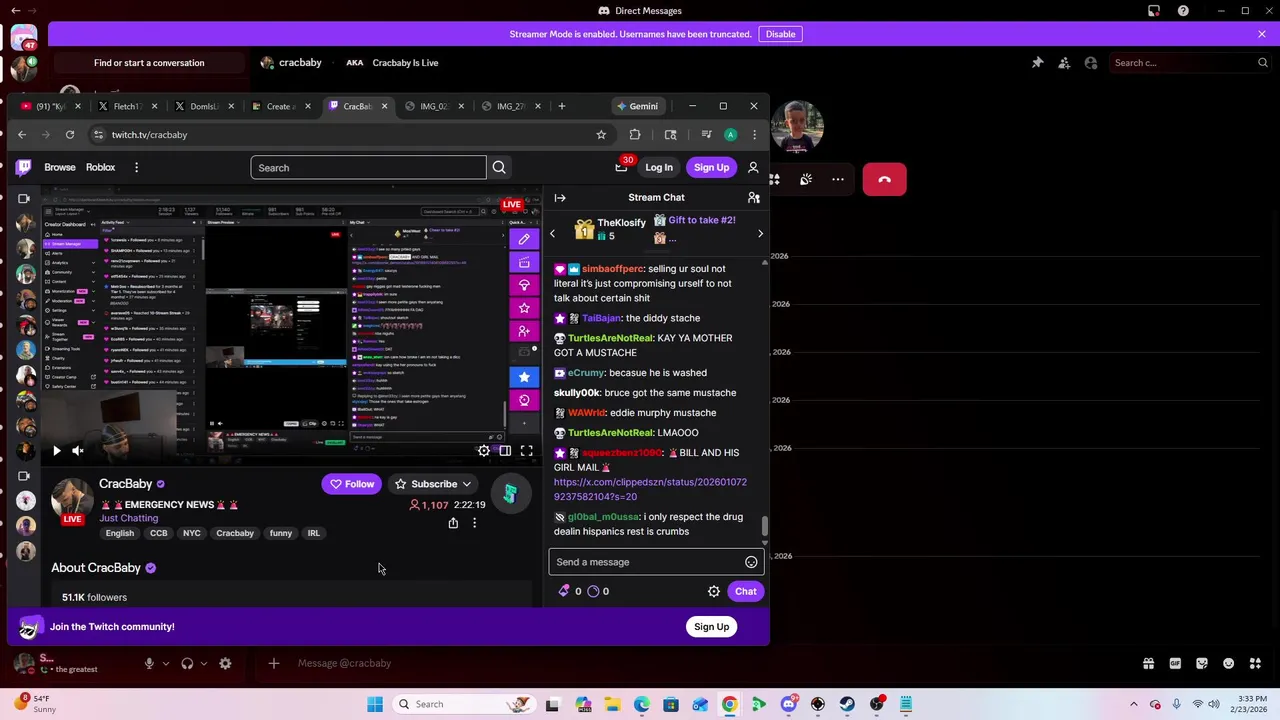Bookmark this page with the star icon
This screenshot has height=720, width=1280.
coord(601,135)
